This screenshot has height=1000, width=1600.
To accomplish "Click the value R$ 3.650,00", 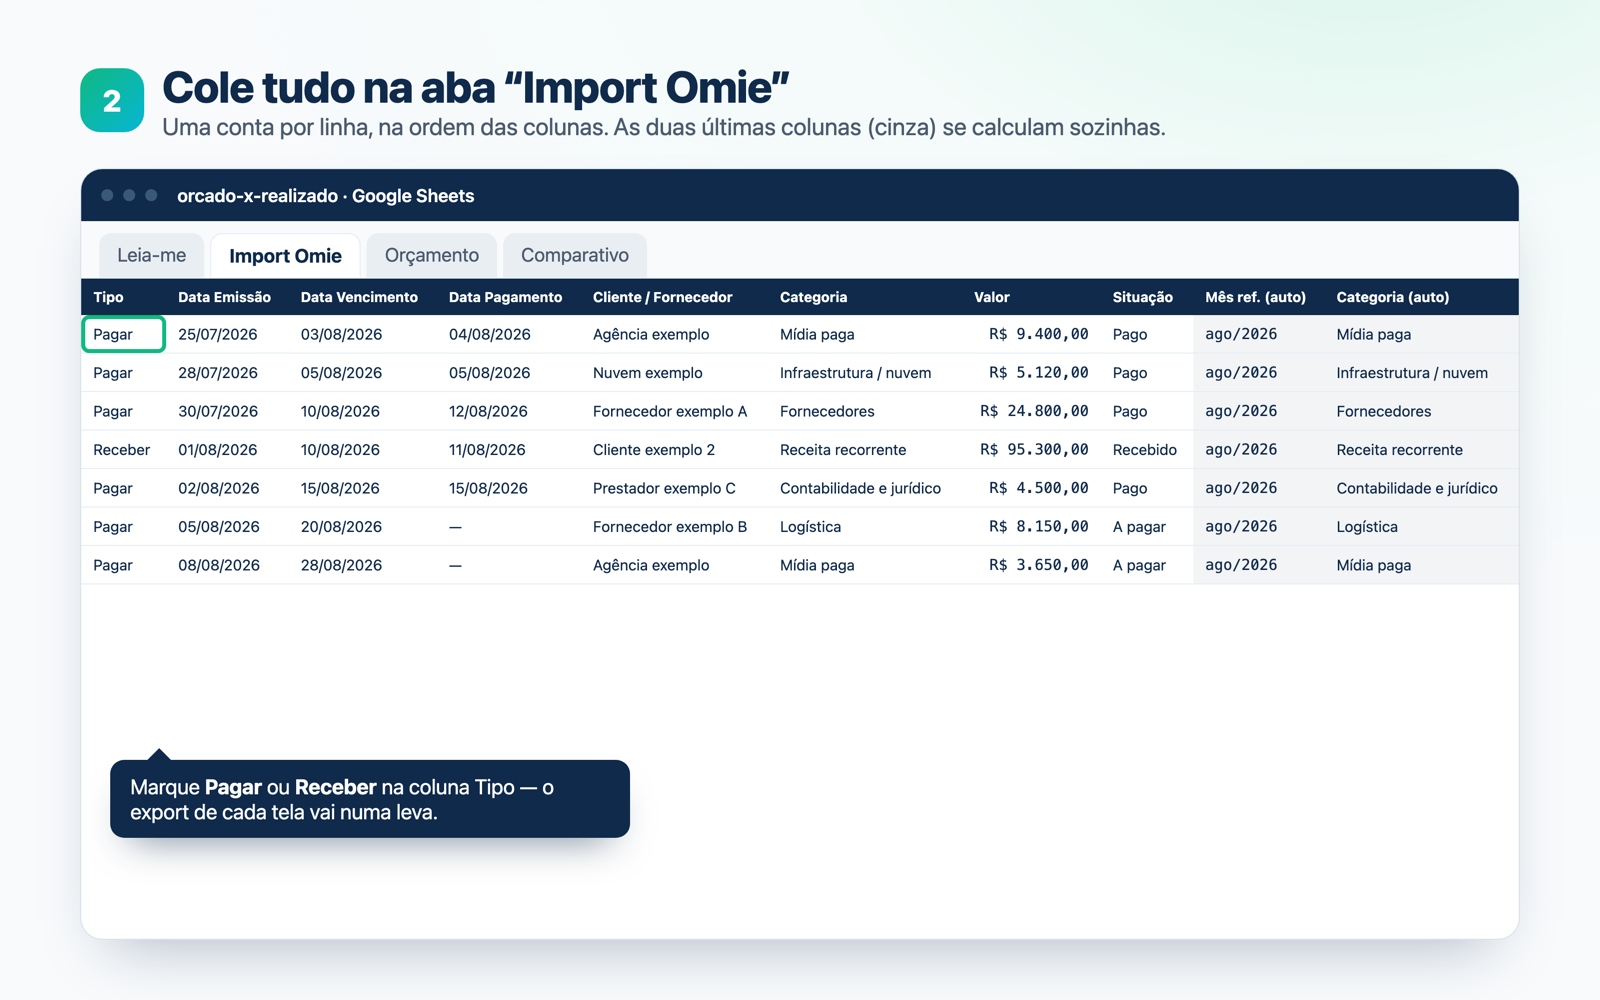I will [1038, 565].
